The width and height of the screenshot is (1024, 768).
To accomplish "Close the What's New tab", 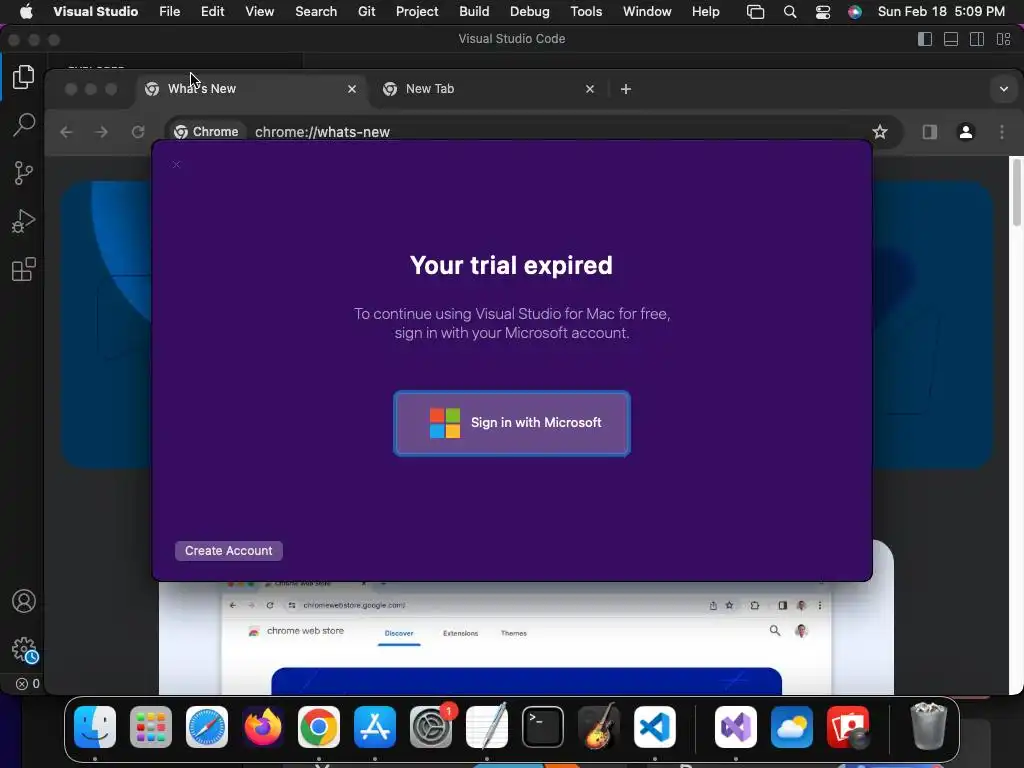I will (352, 89).
